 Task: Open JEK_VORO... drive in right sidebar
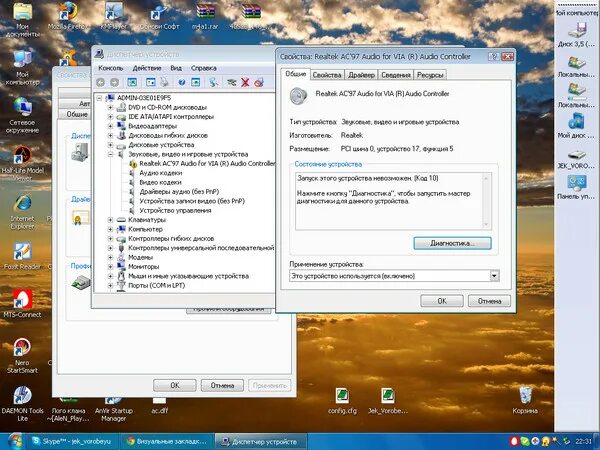pyautogui.click(x=576, y=160)
